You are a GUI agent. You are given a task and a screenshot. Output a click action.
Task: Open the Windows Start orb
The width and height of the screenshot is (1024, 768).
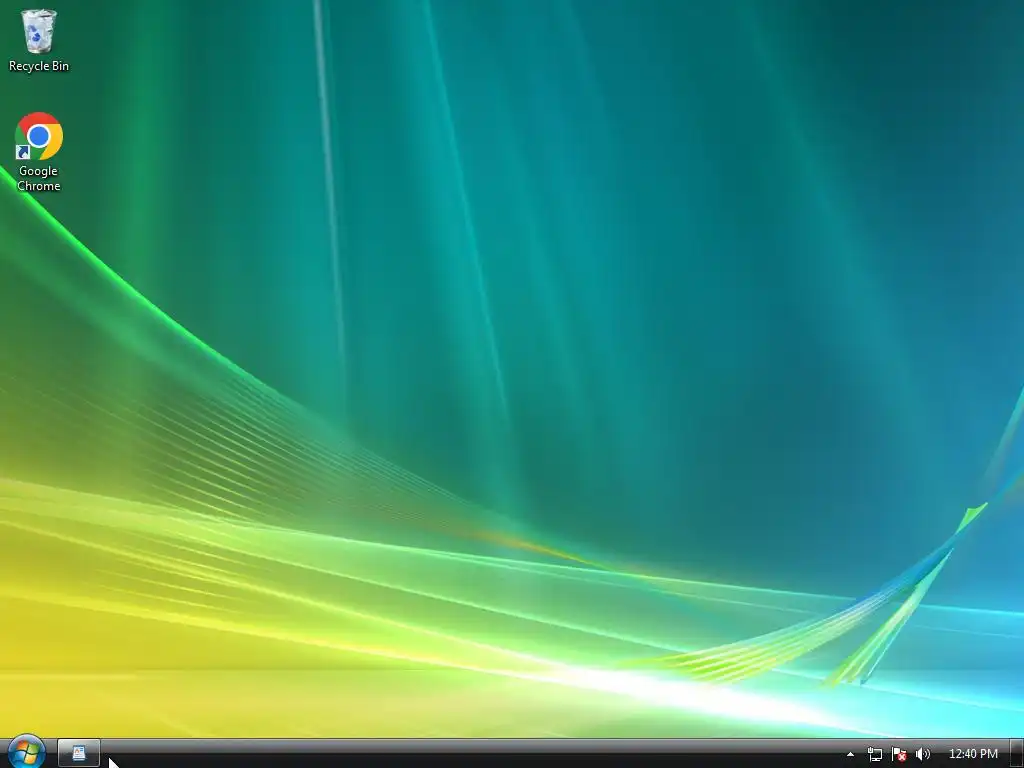[x=26, y=752]
